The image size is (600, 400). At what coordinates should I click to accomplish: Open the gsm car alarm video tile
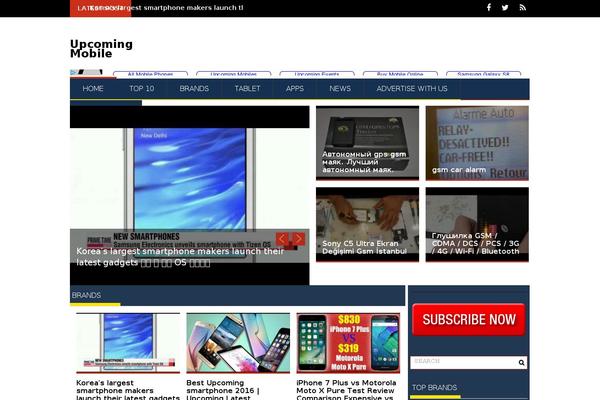[x=477, y=143]
